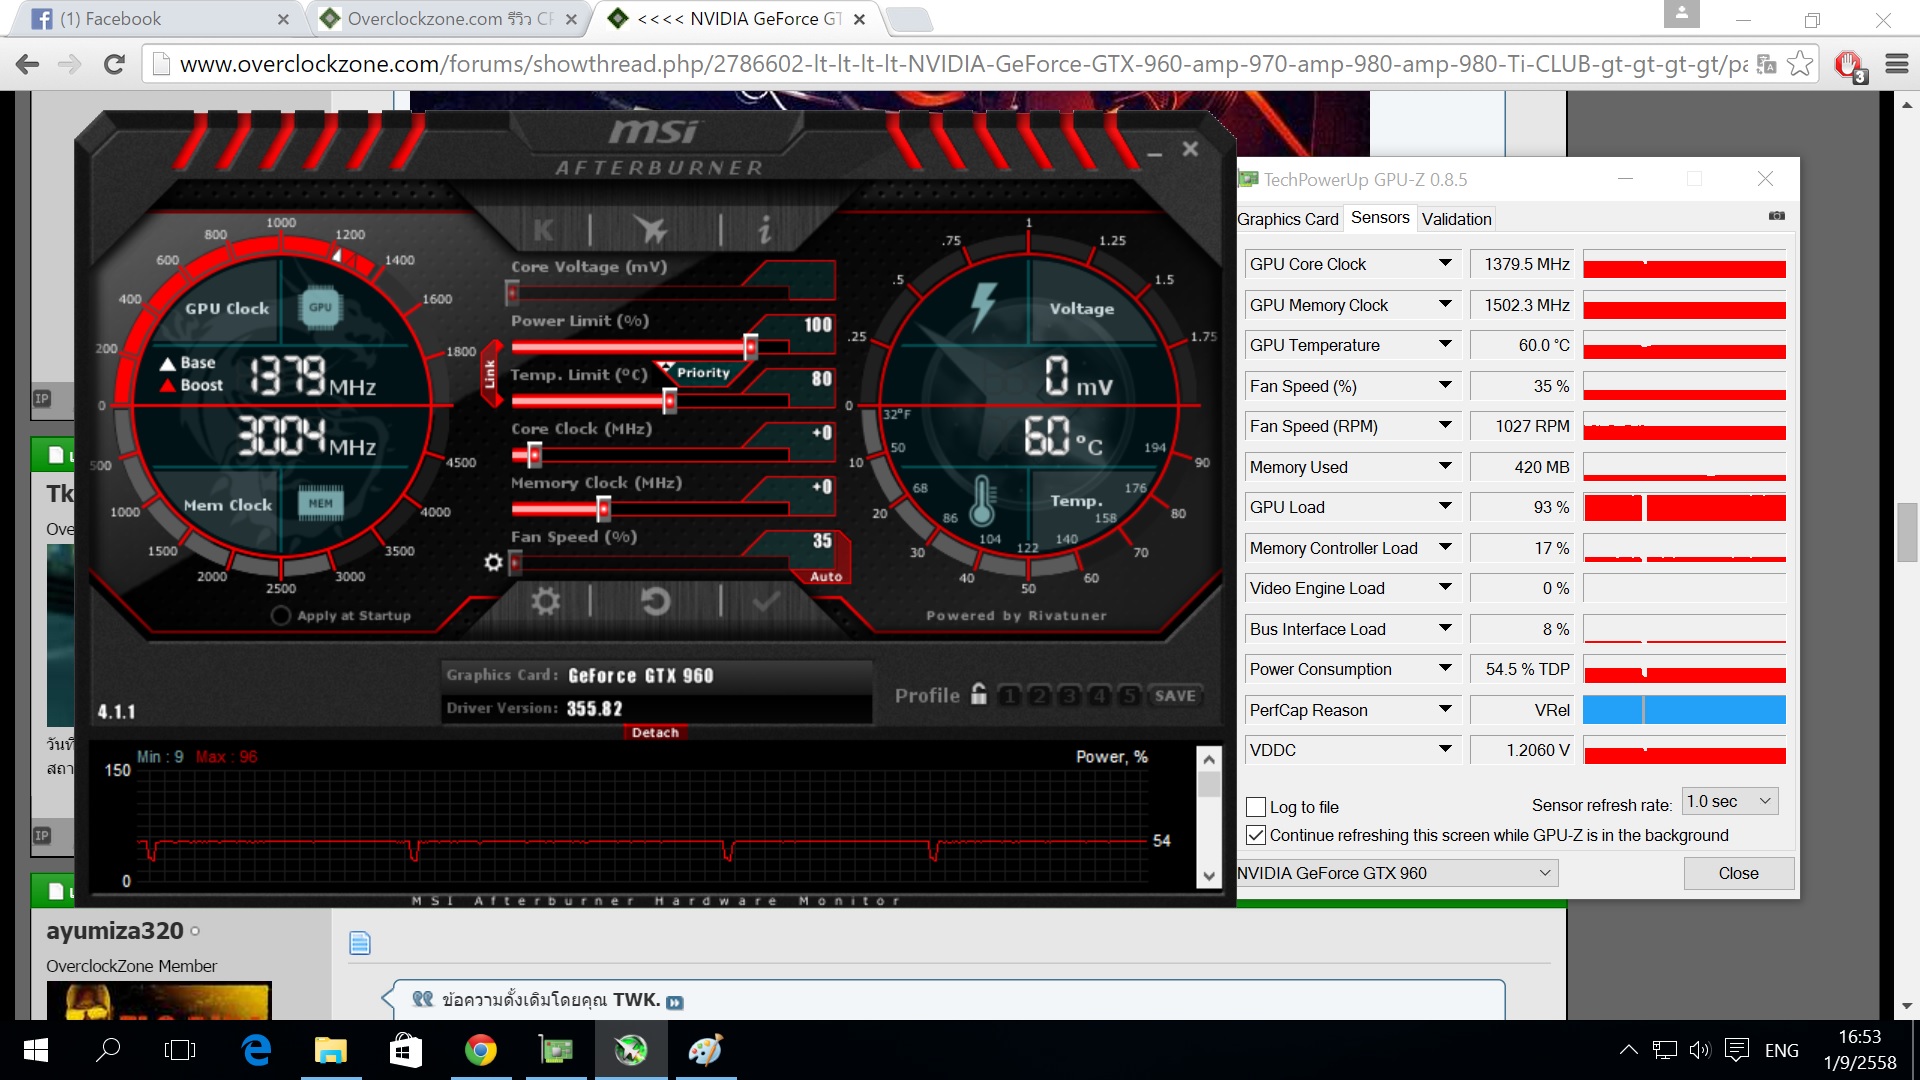Click the profile SAVE button
This screenshot has height=1080, width=1920.
pos(1174,696)
